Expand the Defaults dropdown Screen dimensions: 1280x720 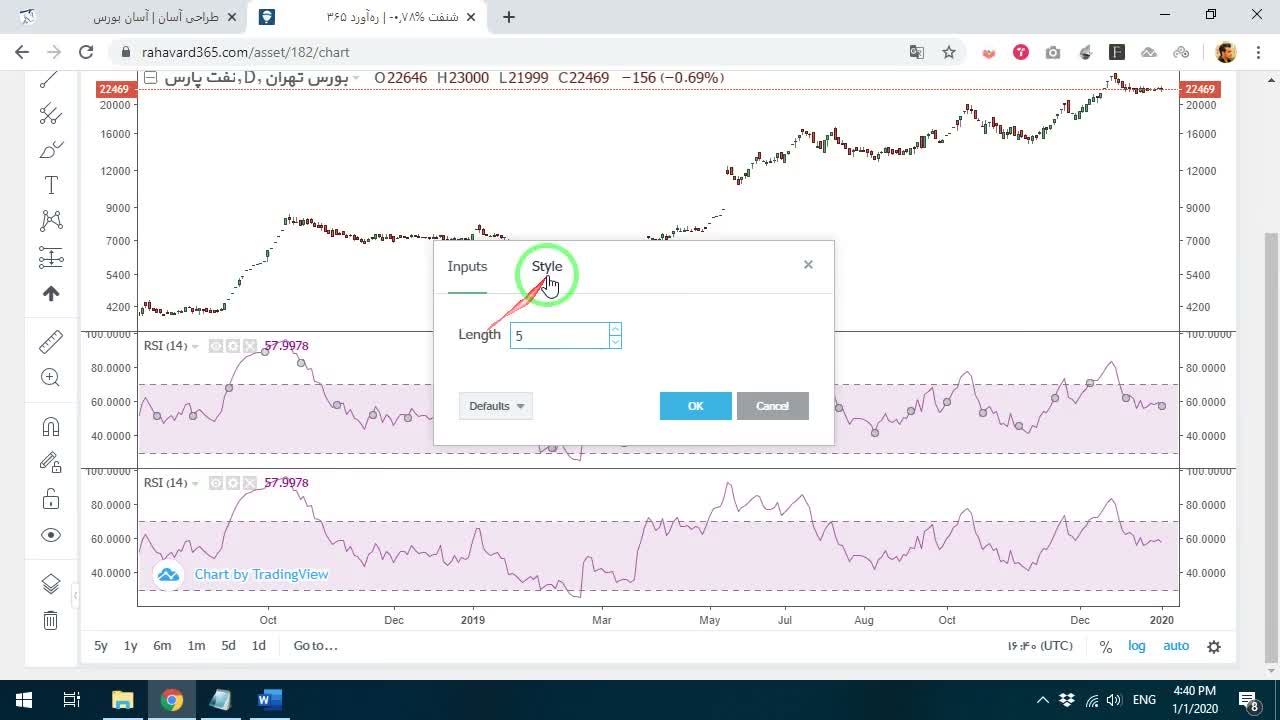click(496, 406)
